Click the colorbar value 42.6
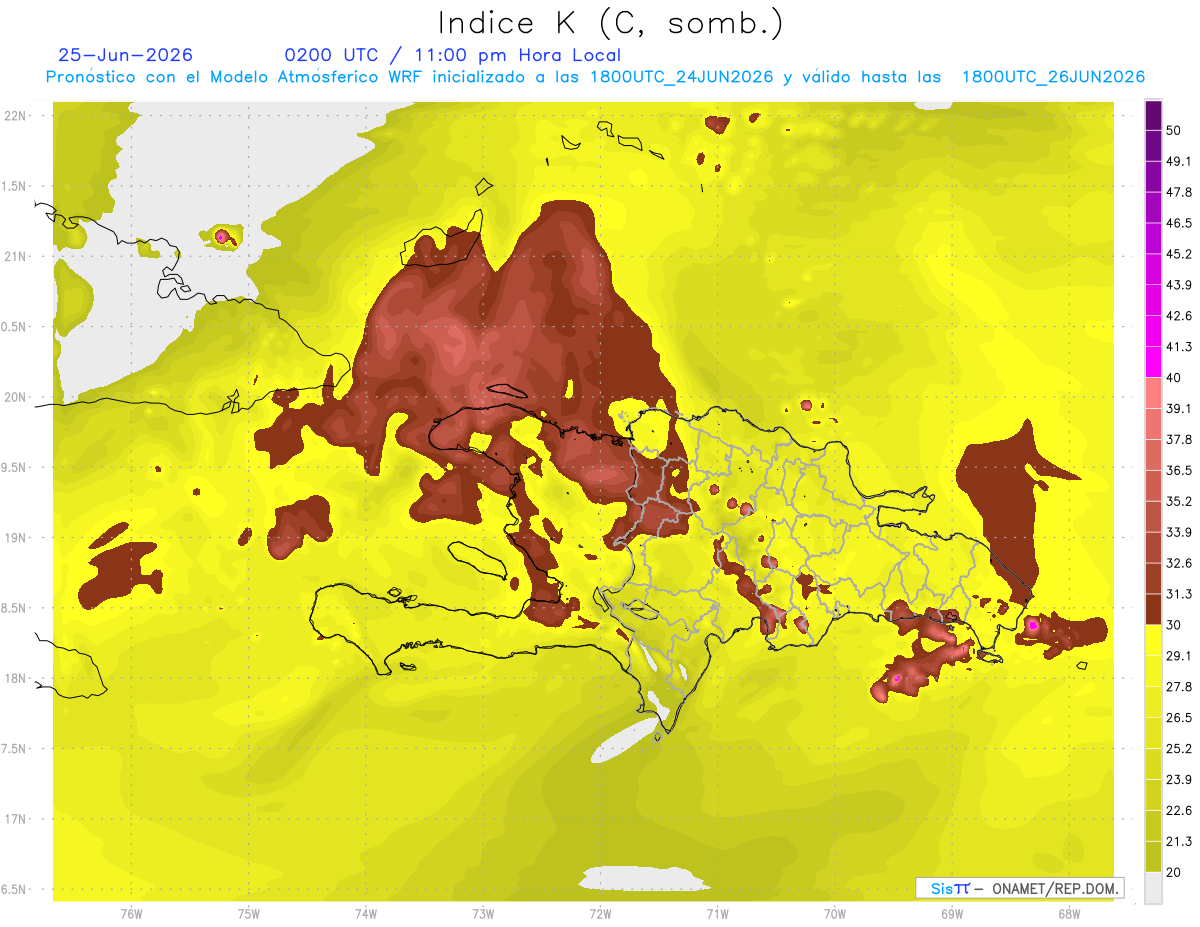This screenshot has height=927, width=1200. [x=1179, y=316]
